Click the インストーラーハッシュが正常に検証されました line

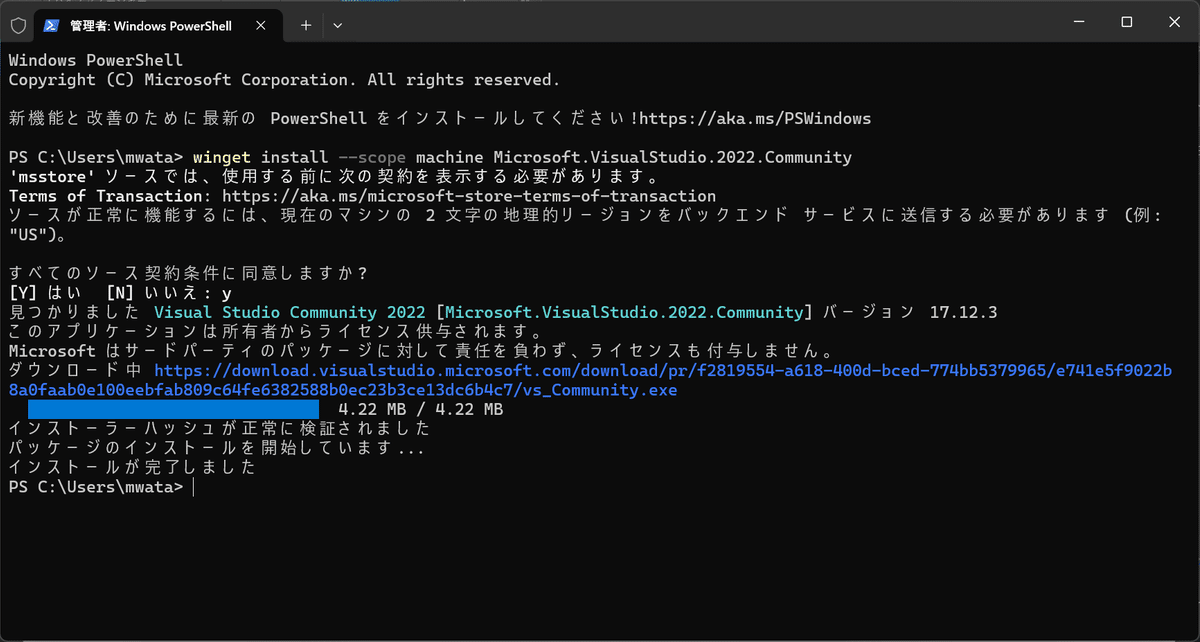click(x=219, y=428)
